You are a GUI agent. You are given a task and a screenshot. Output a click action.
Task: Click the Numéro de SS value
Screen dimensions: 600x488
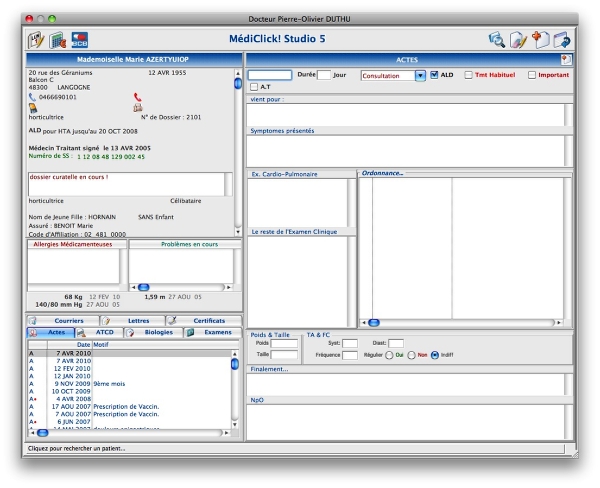111,157
